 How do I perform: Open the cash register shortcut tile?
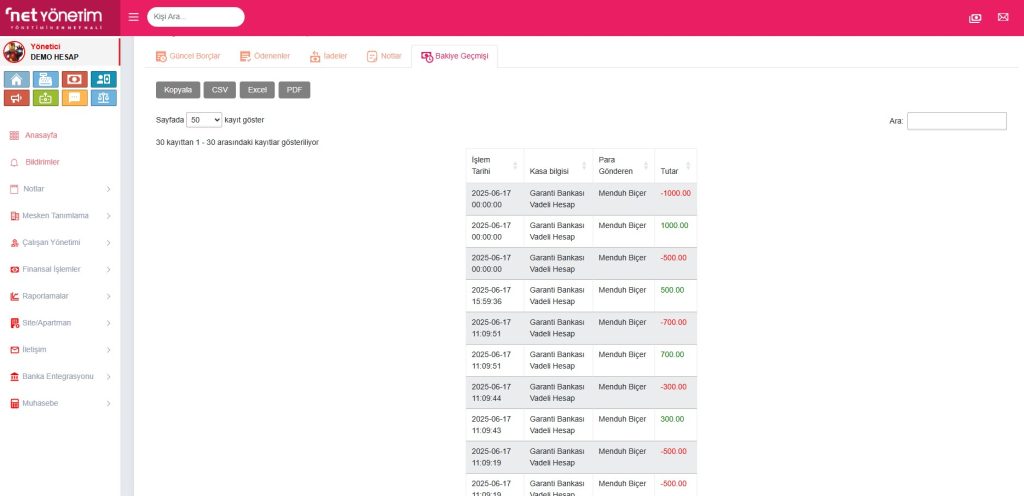(45, 79)
